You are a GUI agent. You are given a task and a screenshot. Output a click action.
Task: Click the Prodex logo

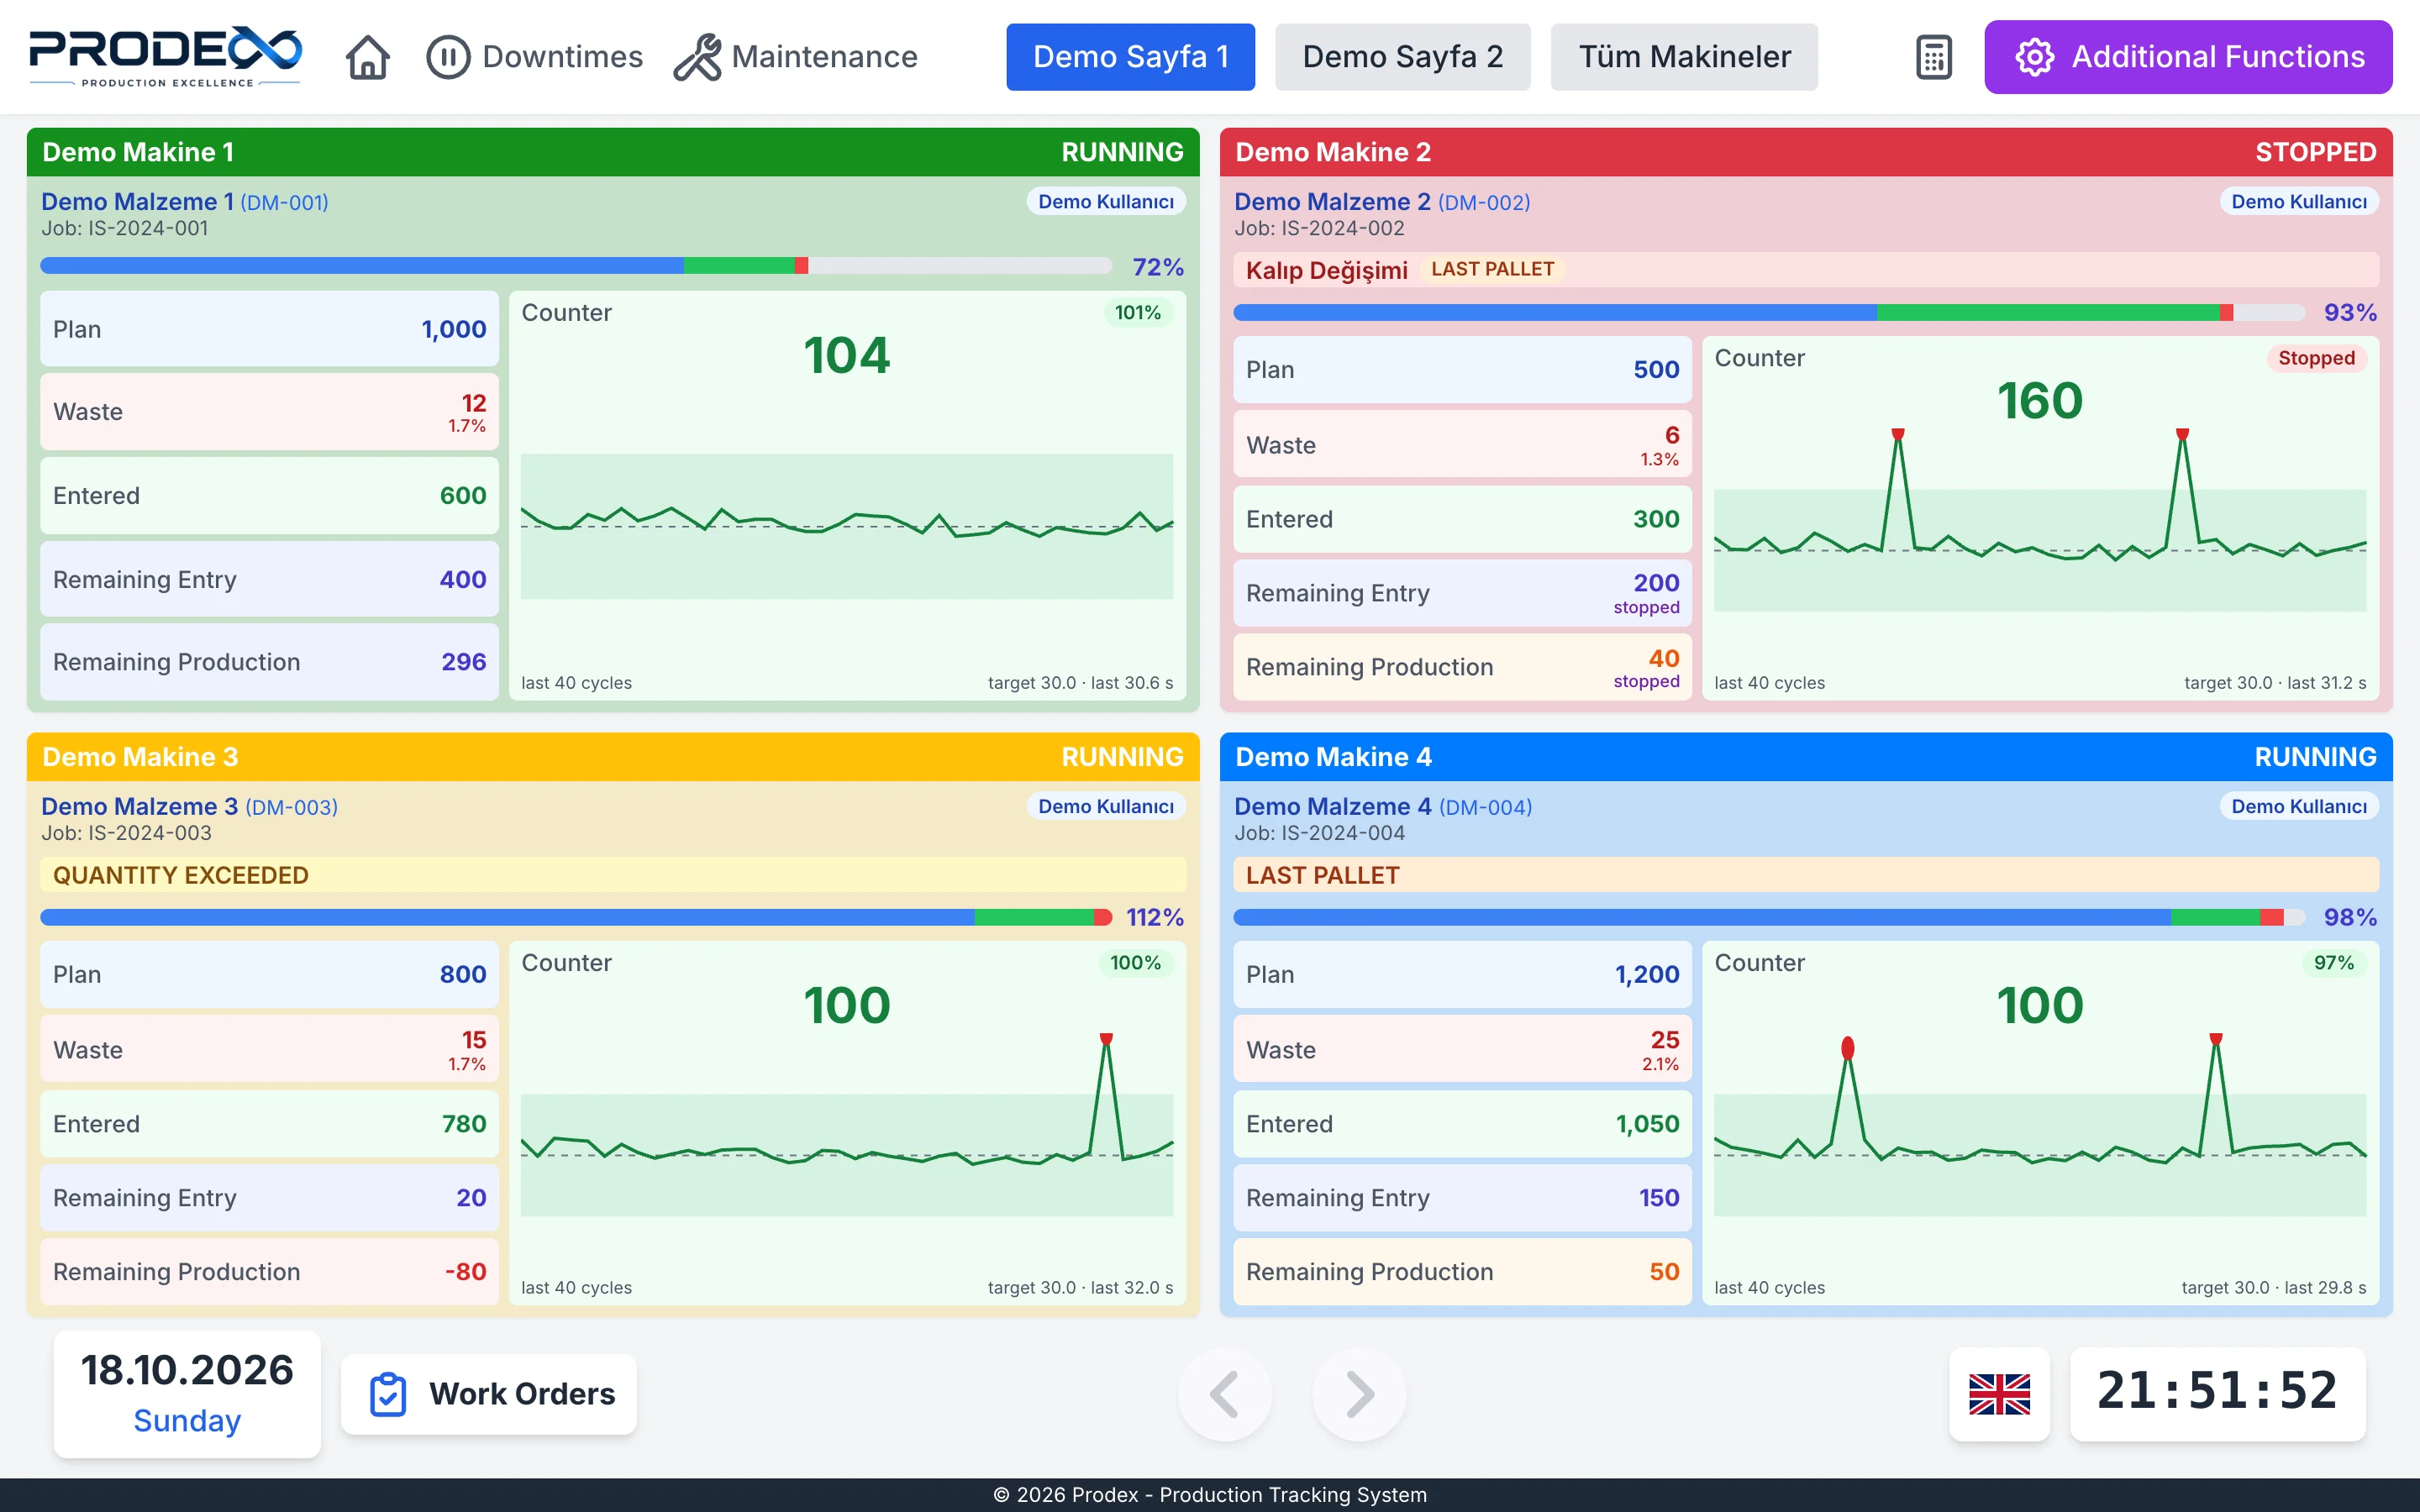point(165,57)
